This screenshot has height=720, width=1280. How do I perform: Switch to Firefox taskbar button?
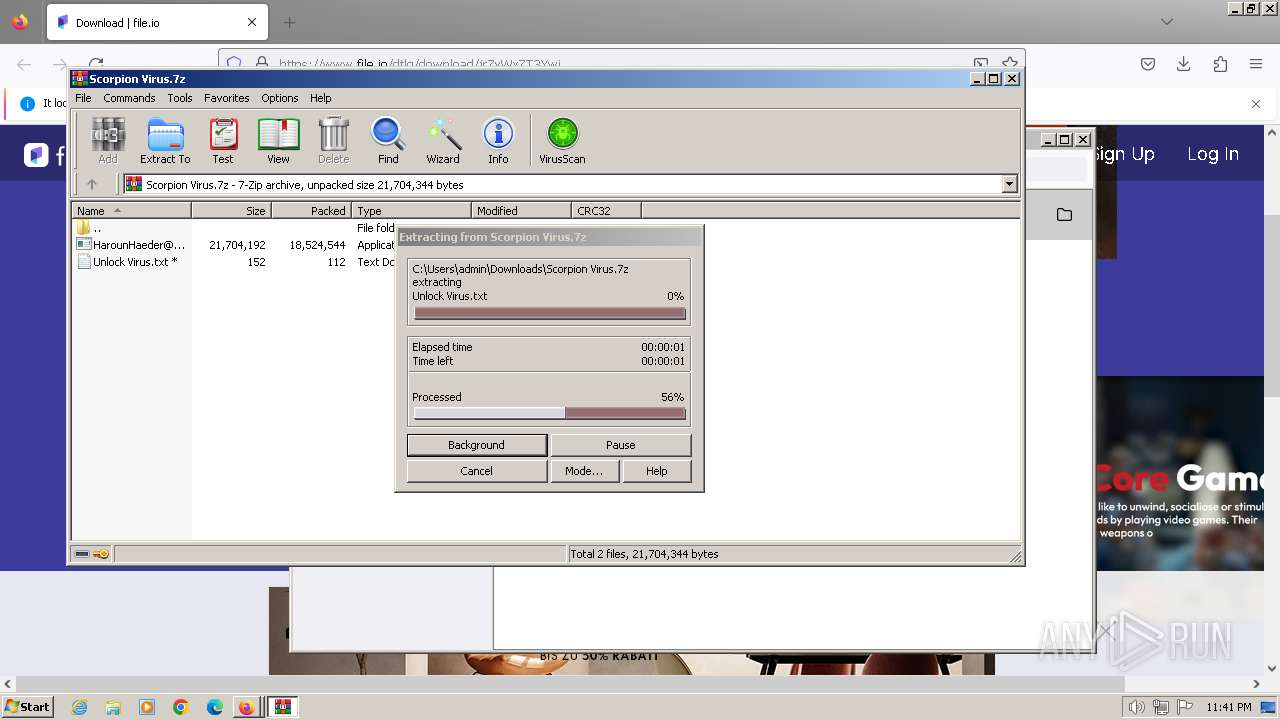[247, 707]
